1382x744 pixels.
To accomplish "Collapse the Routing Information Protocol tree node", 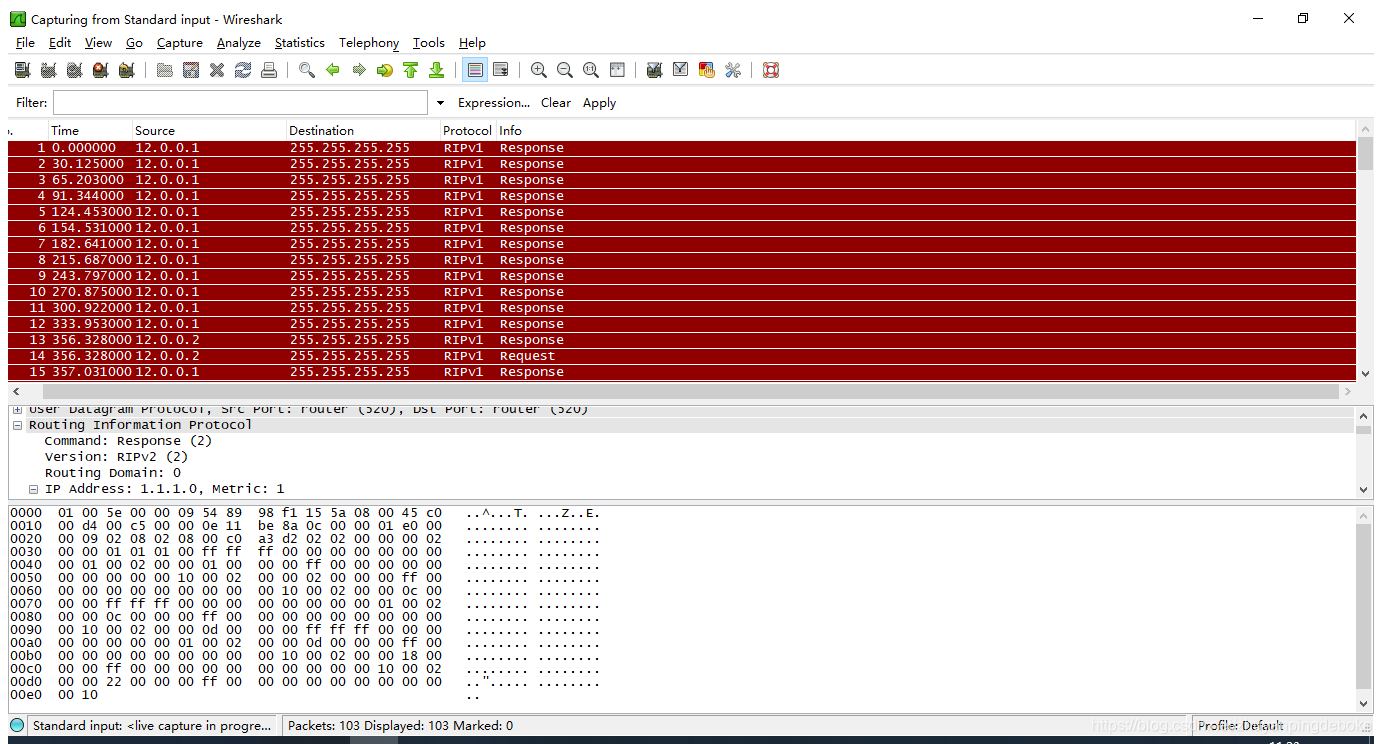I will tap(18, 425).
